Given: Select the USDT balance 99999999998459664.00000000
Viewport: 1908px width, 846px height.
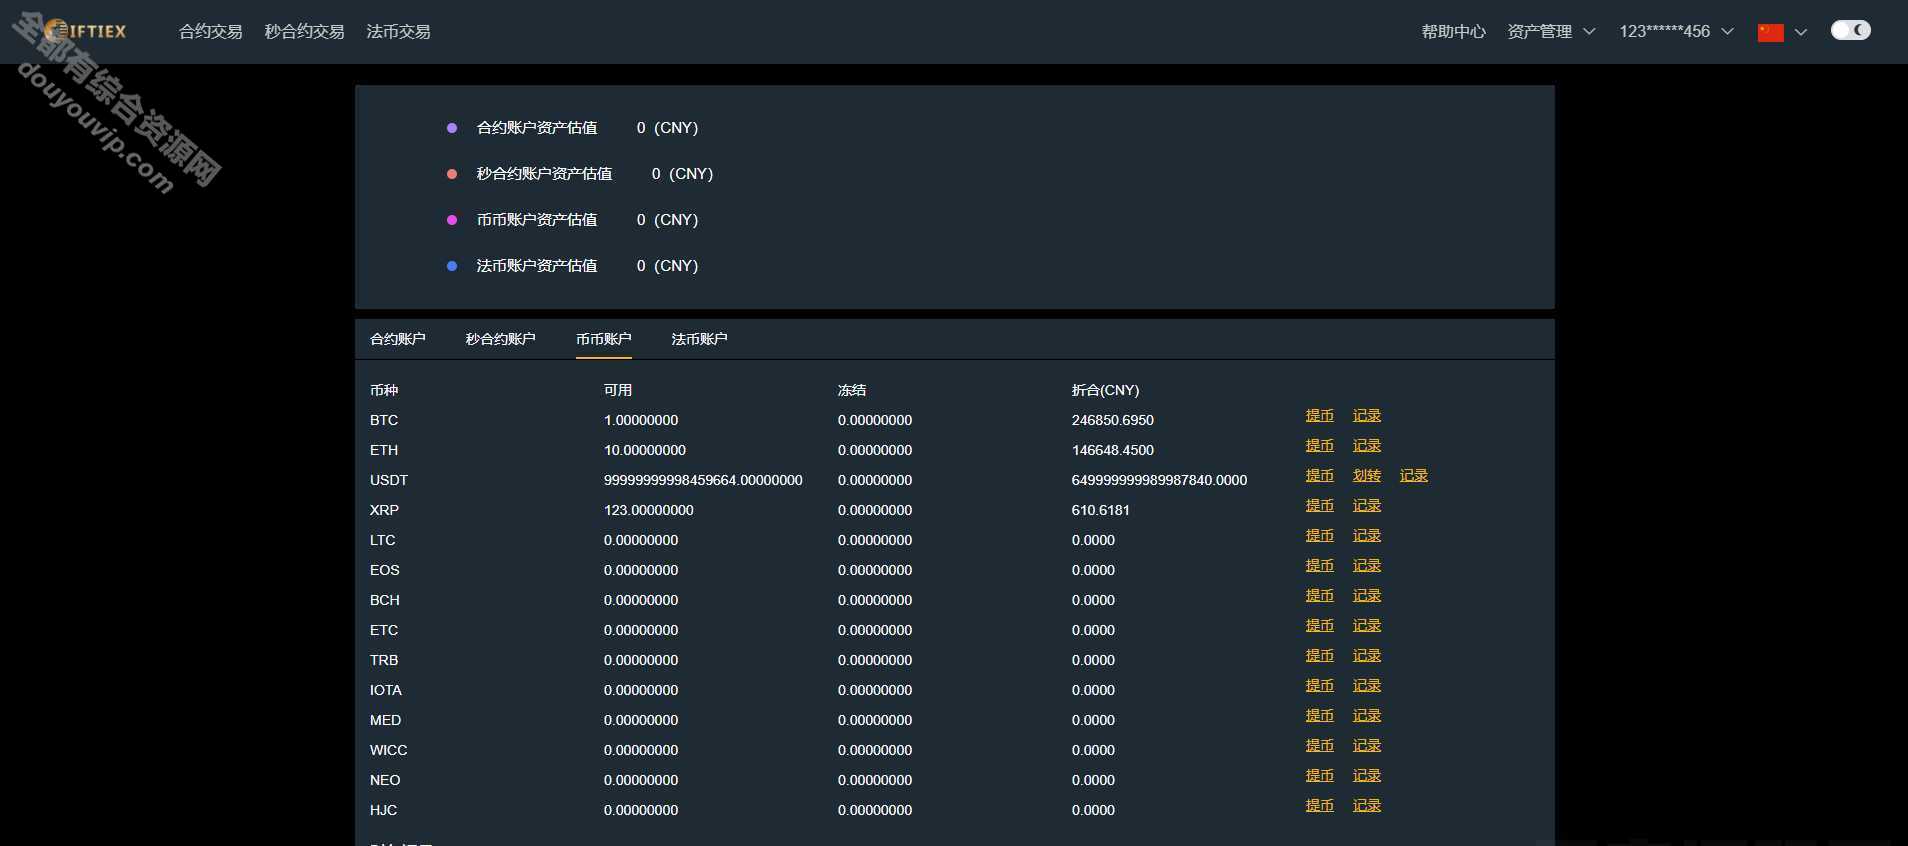Looking at the screenshot, I should click(x=703, y=480).
